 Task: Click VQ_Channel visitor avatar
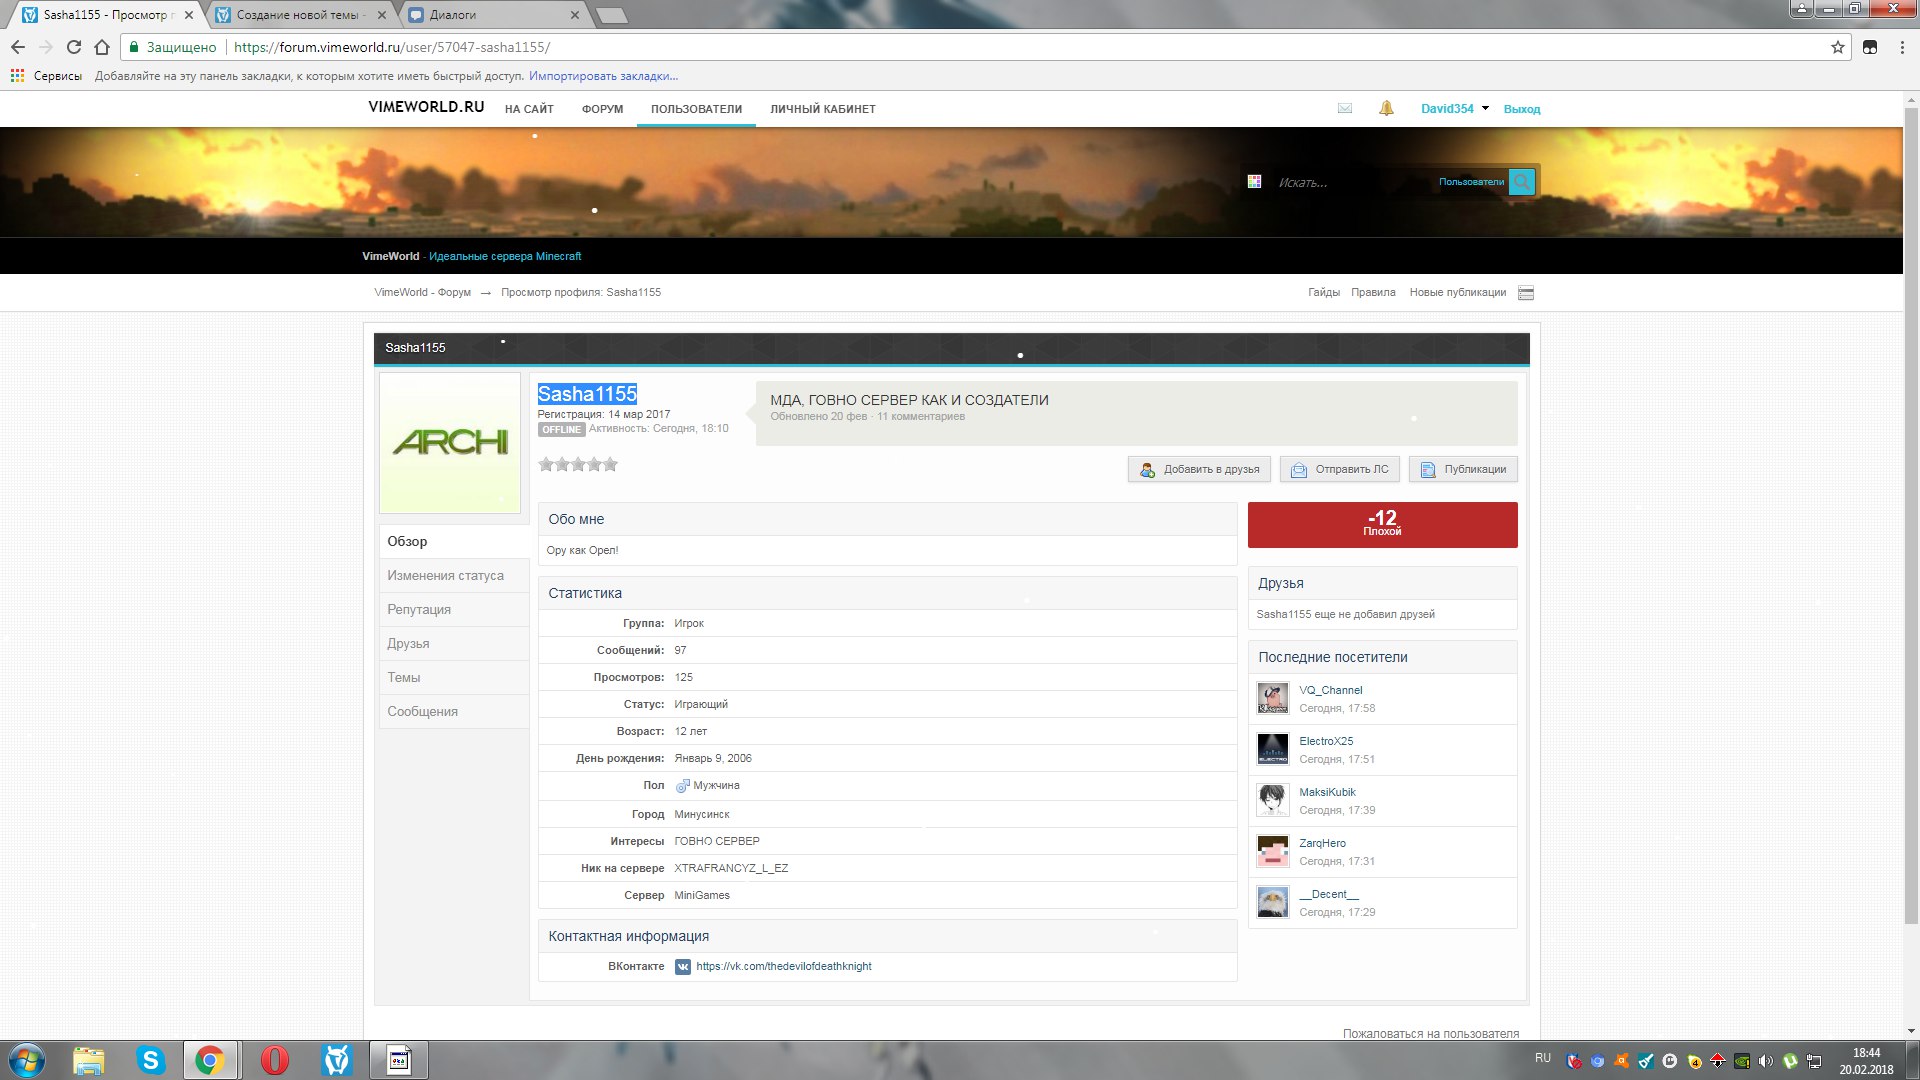coord(1273,698)
